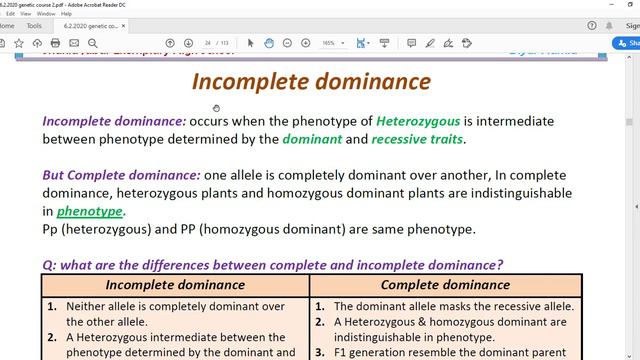The image size is (640, 360).
Task: Click the green word Heterozygous
Action: tap(418, 121)
